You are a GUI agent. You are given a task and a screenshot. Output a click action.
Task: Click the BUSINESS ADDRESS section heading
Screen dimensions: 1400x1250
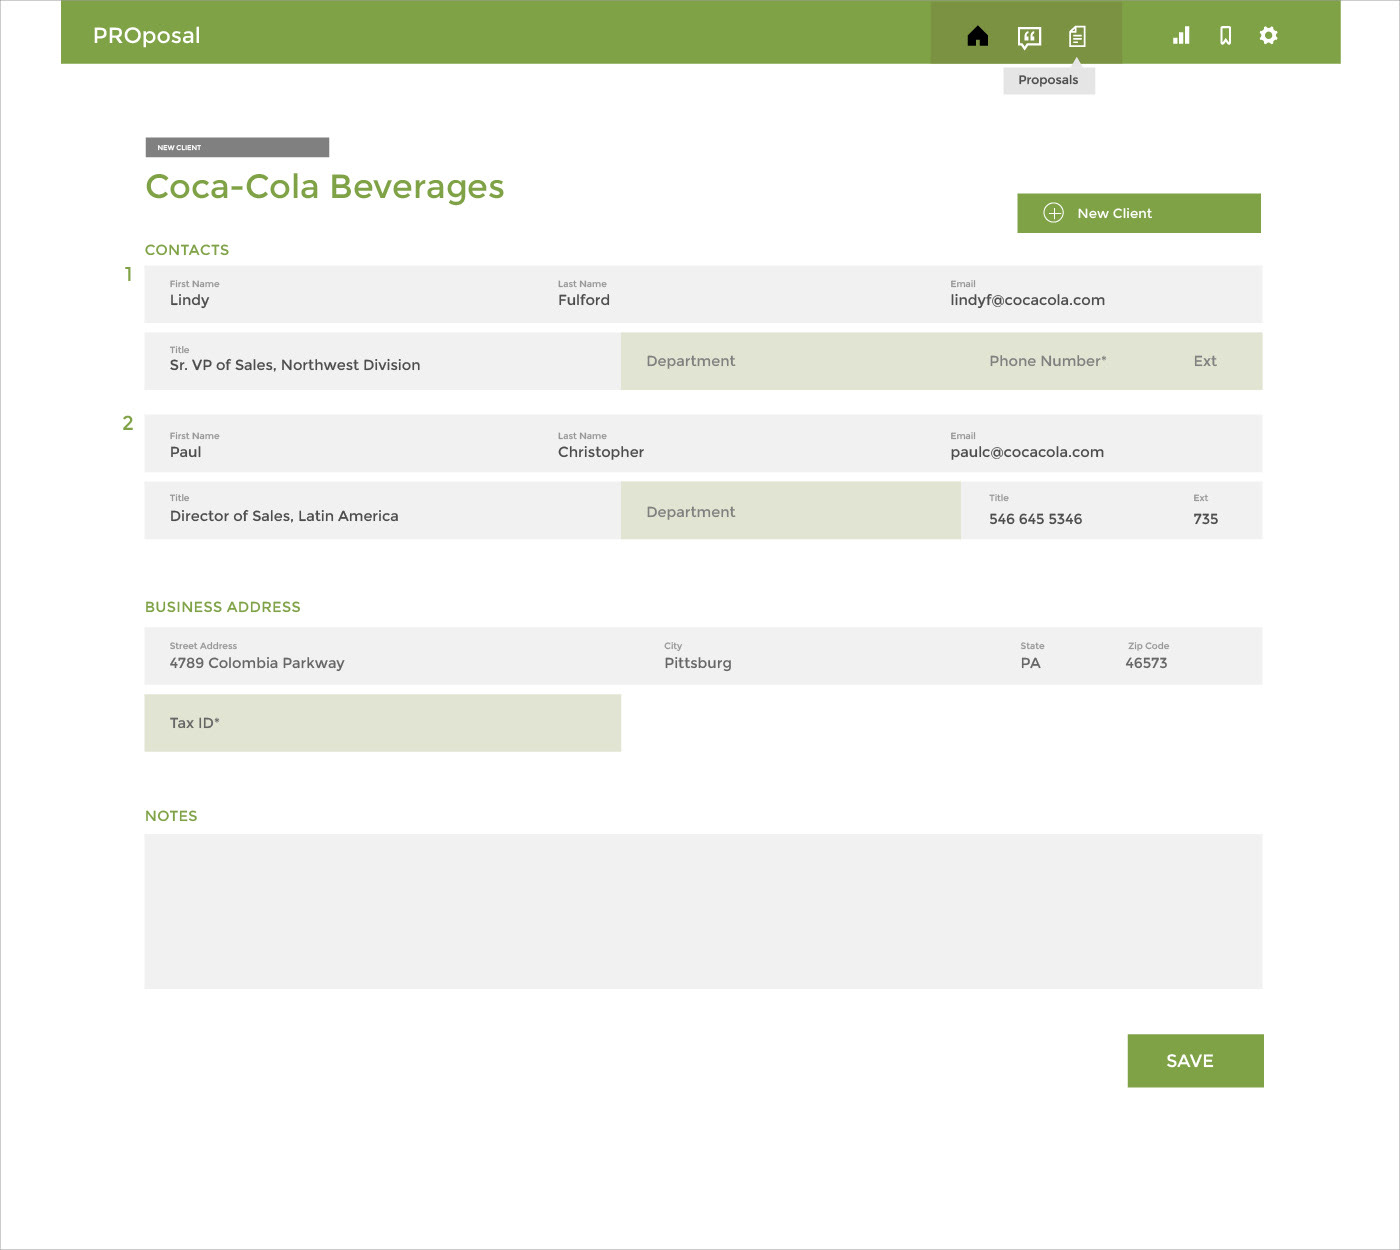tap(223, 607)
